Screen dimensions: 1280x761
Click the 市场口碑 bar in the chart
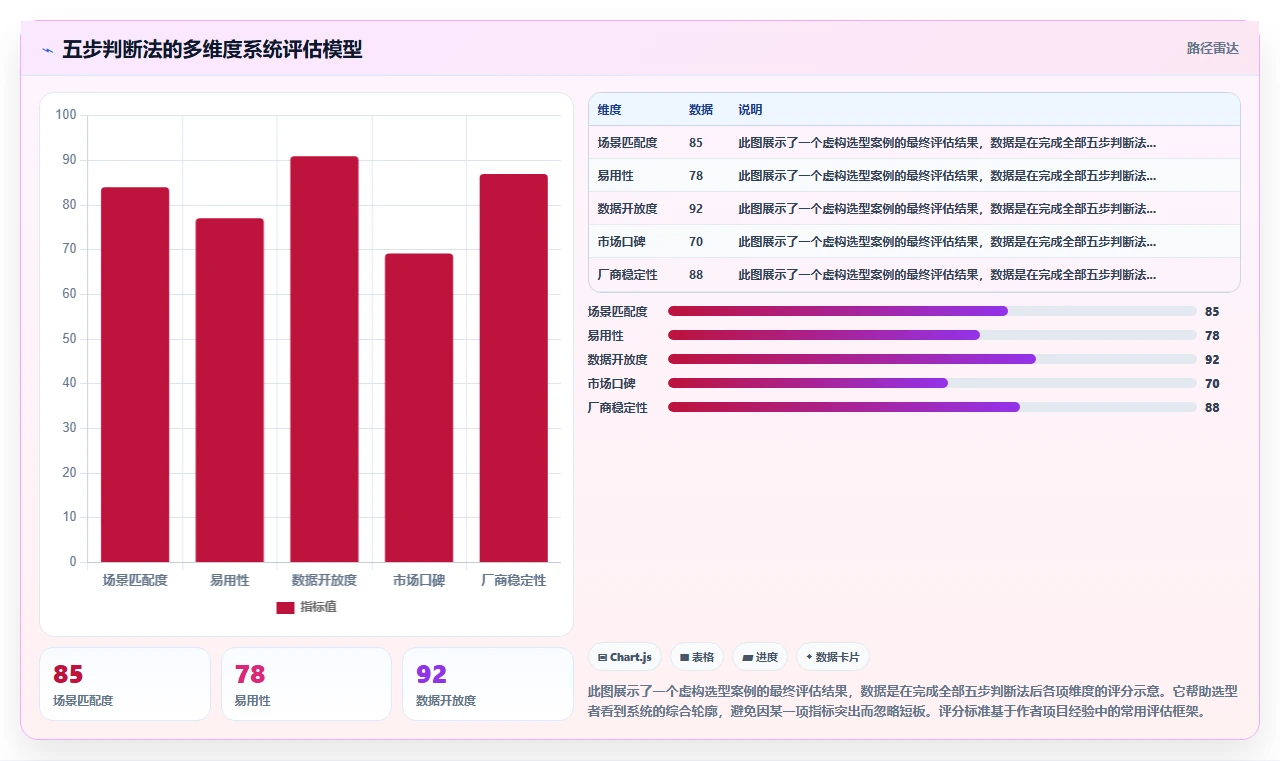pyautogui.click(x=419, y=408)
